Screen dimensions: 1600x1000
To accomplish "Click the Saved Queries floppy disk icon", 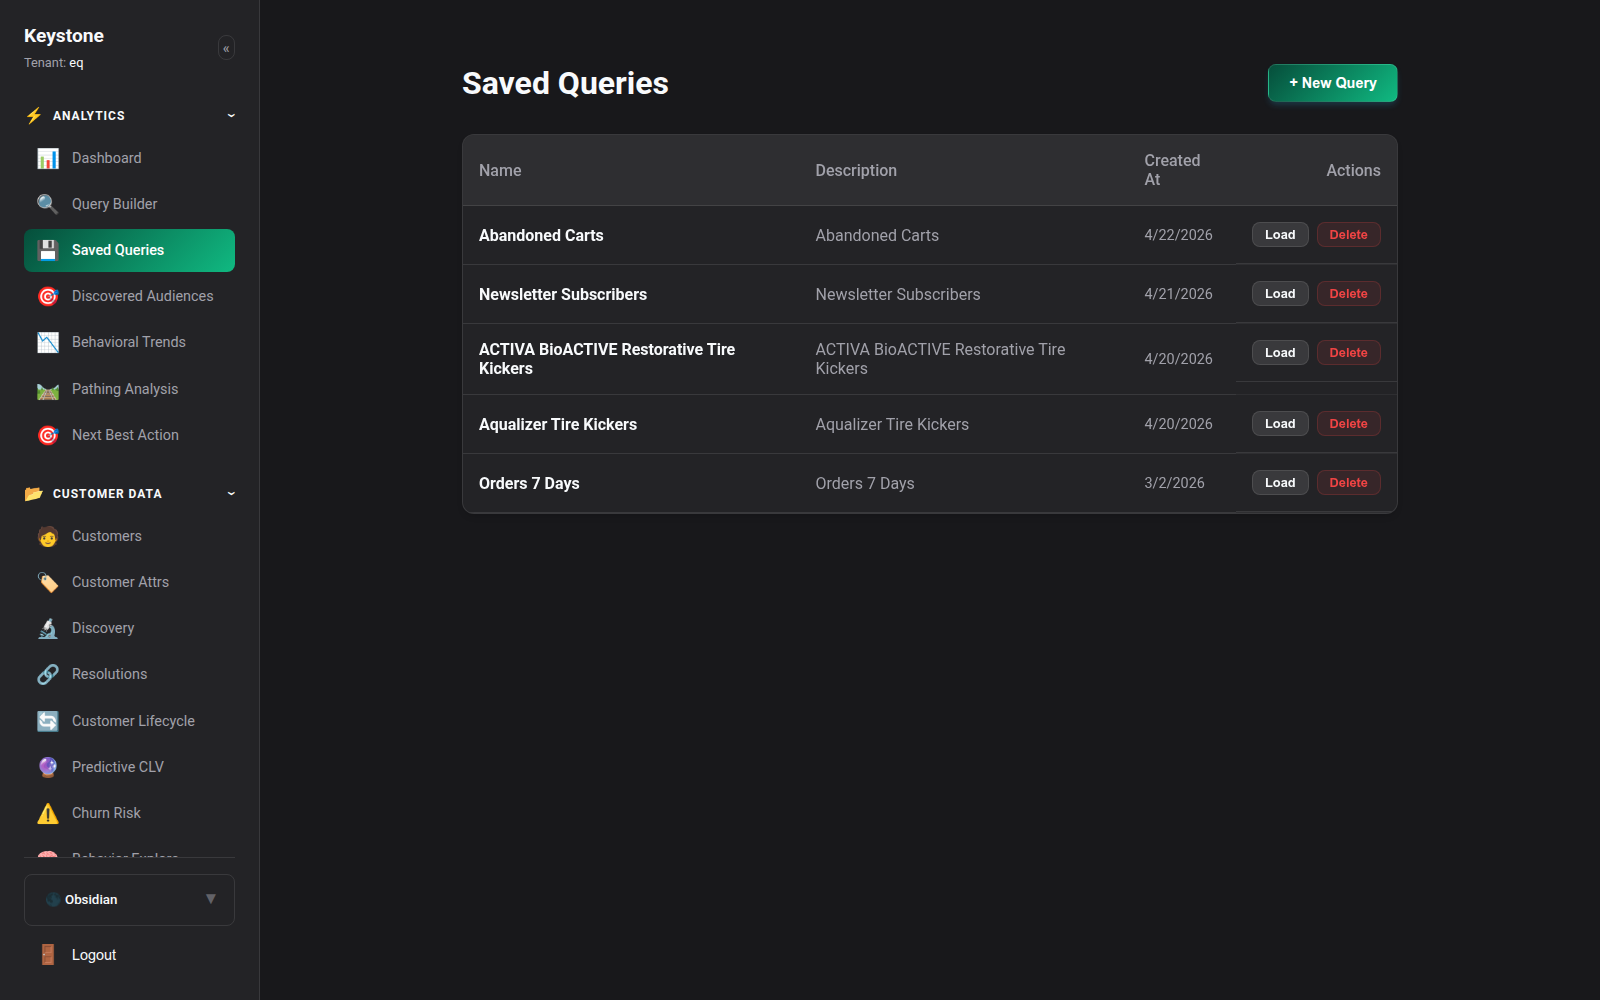I will point(48,250).
